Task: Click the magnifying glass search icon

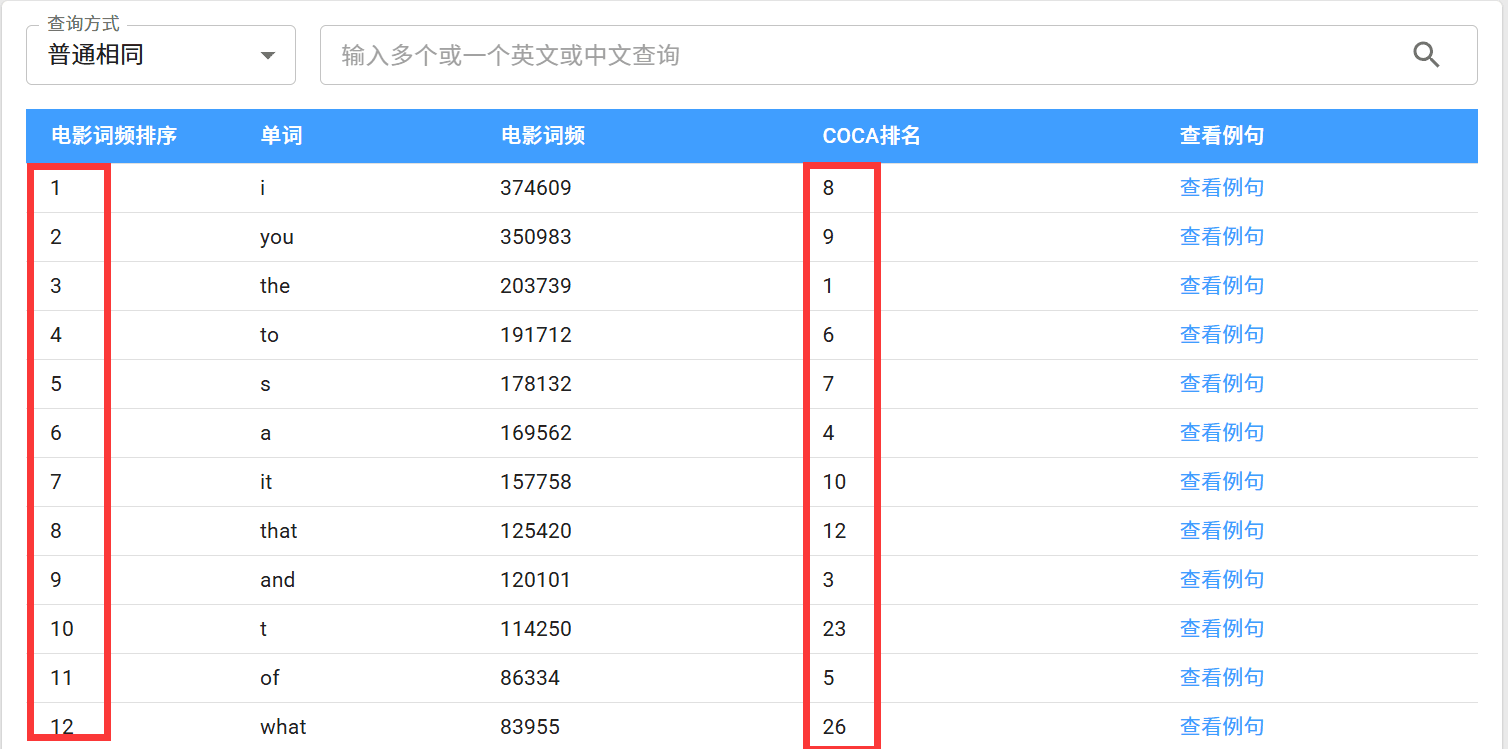Action: 1426,55
